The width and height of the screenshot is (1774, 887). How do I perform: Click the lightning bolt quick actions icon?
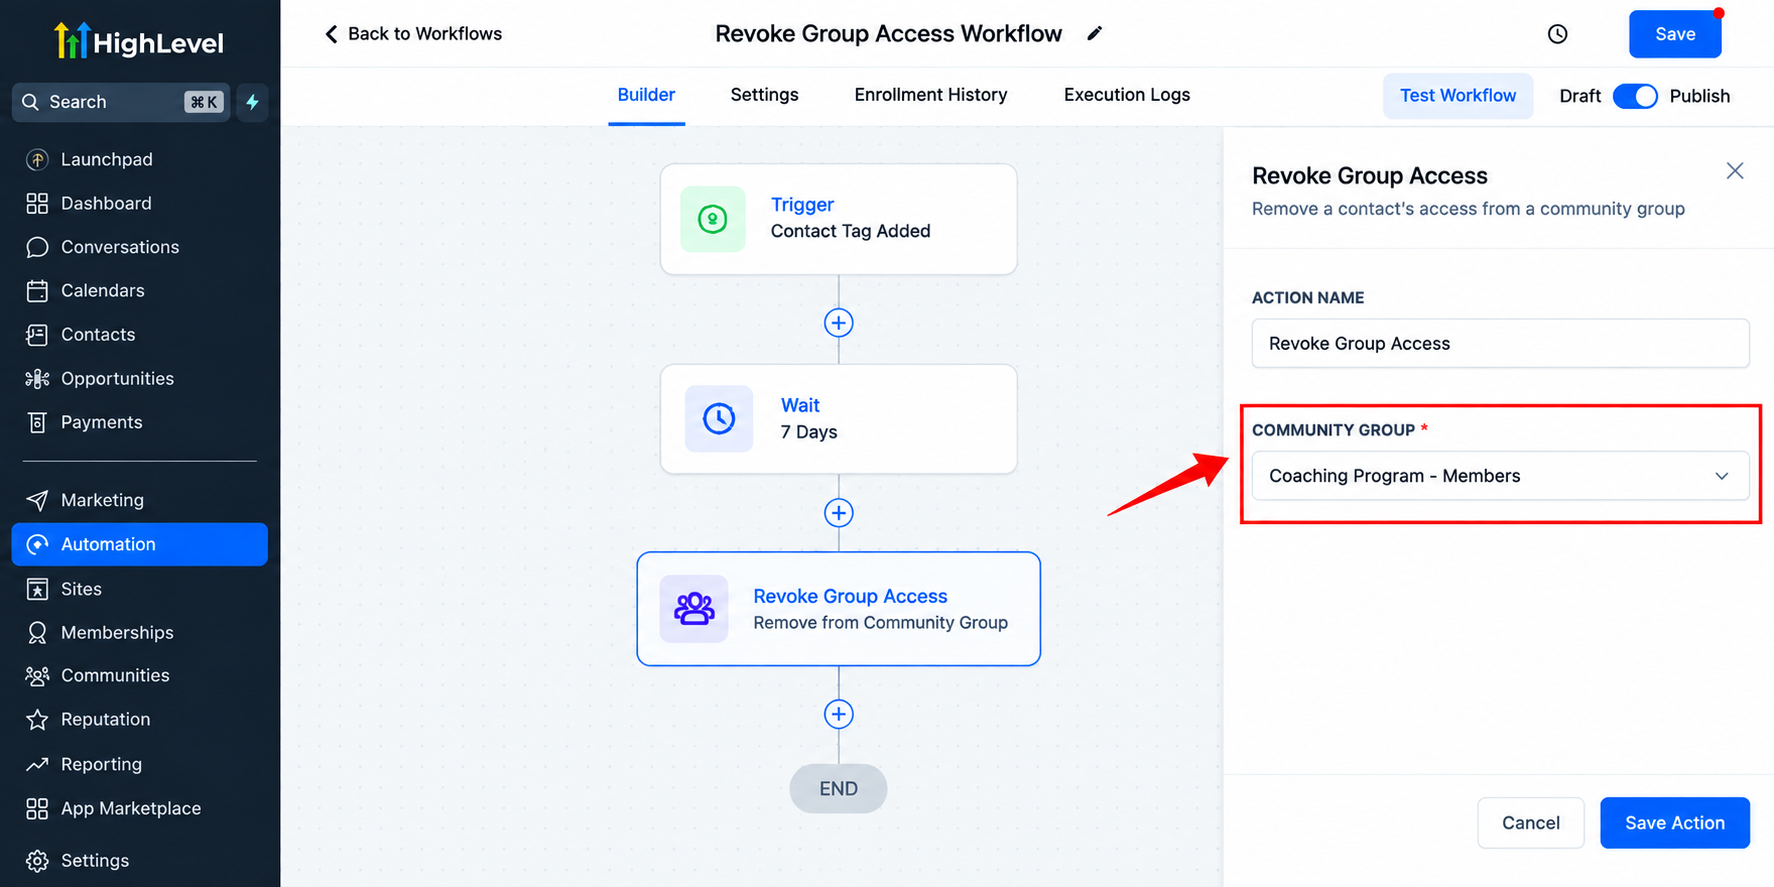click(252, 102)
